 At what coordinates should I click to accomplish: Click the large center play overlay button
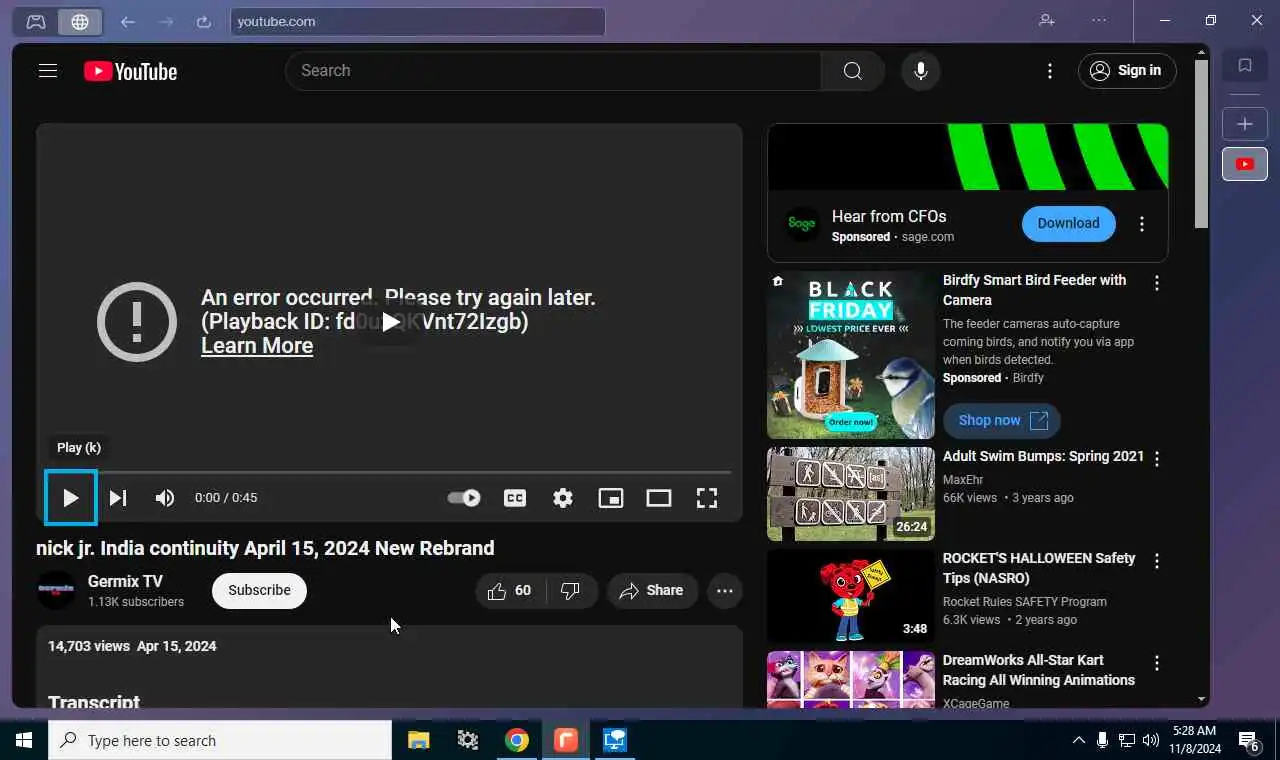pos(390,322)
